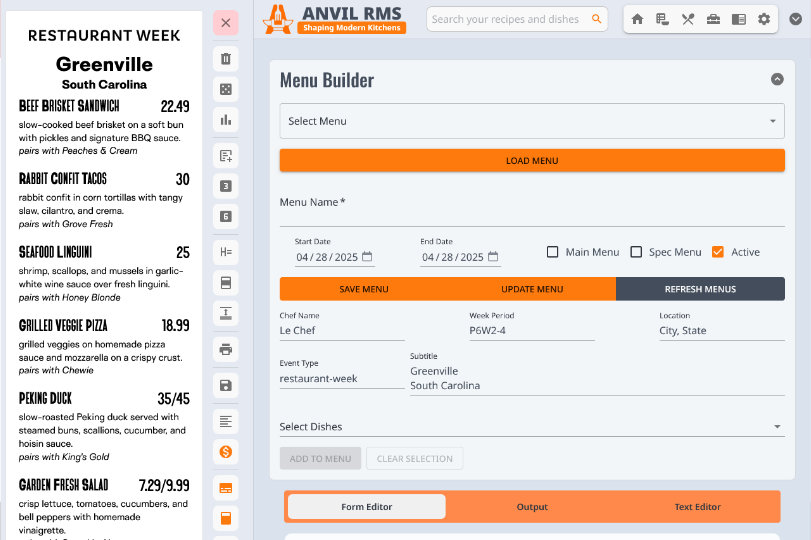The image size is (811, 540).
Task: Click the floppy disk save icon
Action: [x=226, y=385]
